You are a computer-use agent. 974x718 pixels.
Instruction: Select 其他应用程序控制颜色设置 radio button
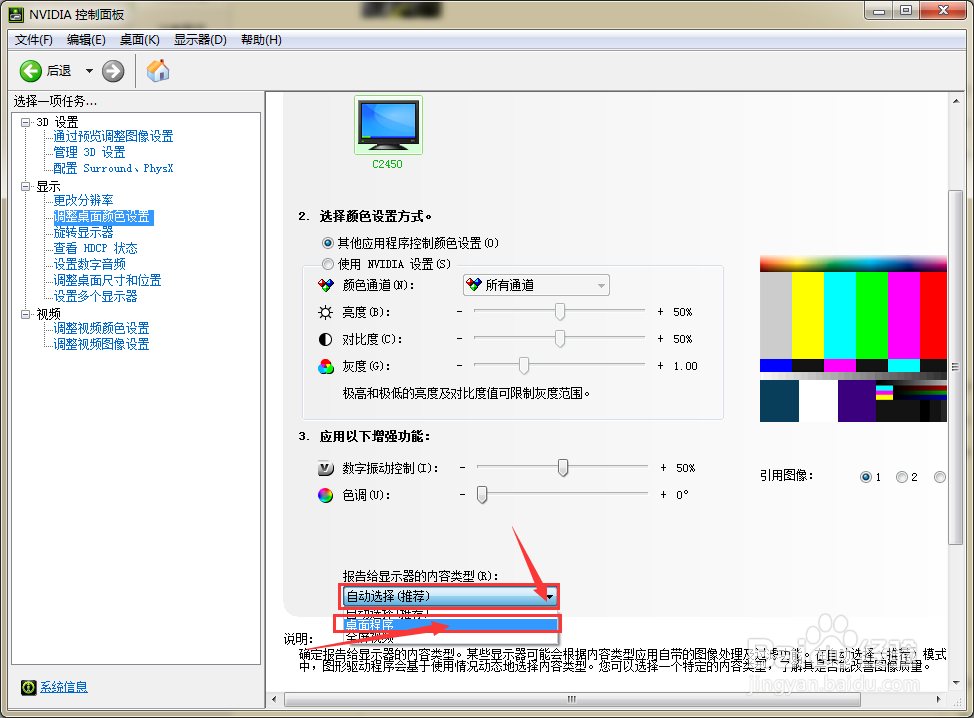pos(327,243)
